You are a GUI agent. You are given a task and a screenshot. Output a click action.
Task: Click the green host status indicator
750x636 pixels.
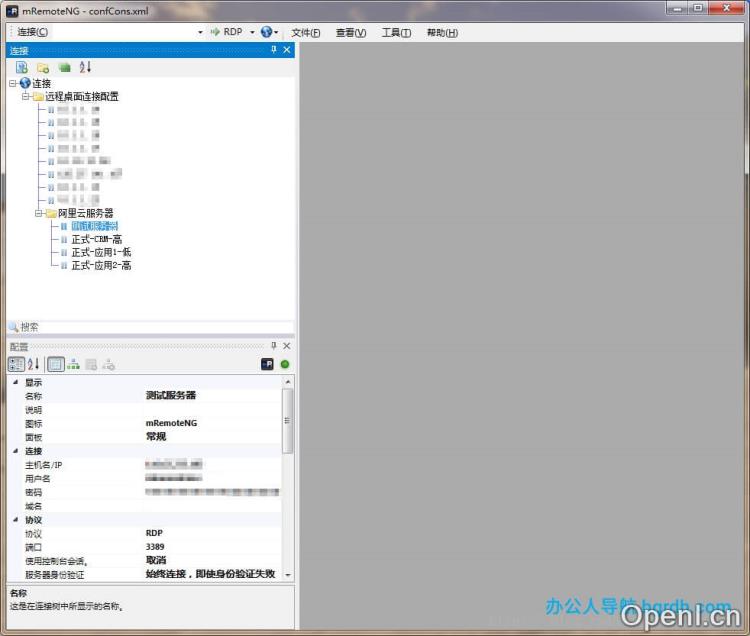click(285, 364)
